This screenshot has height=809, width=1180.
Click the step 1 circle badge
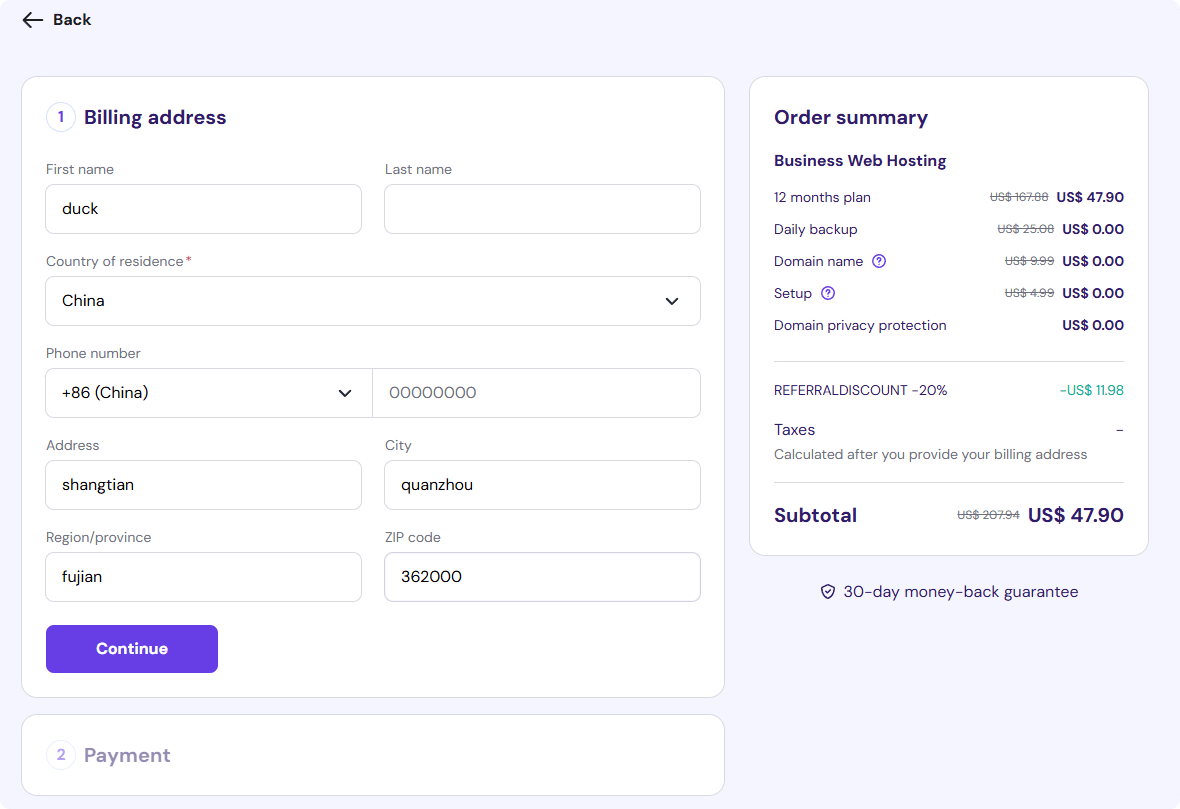60,117
